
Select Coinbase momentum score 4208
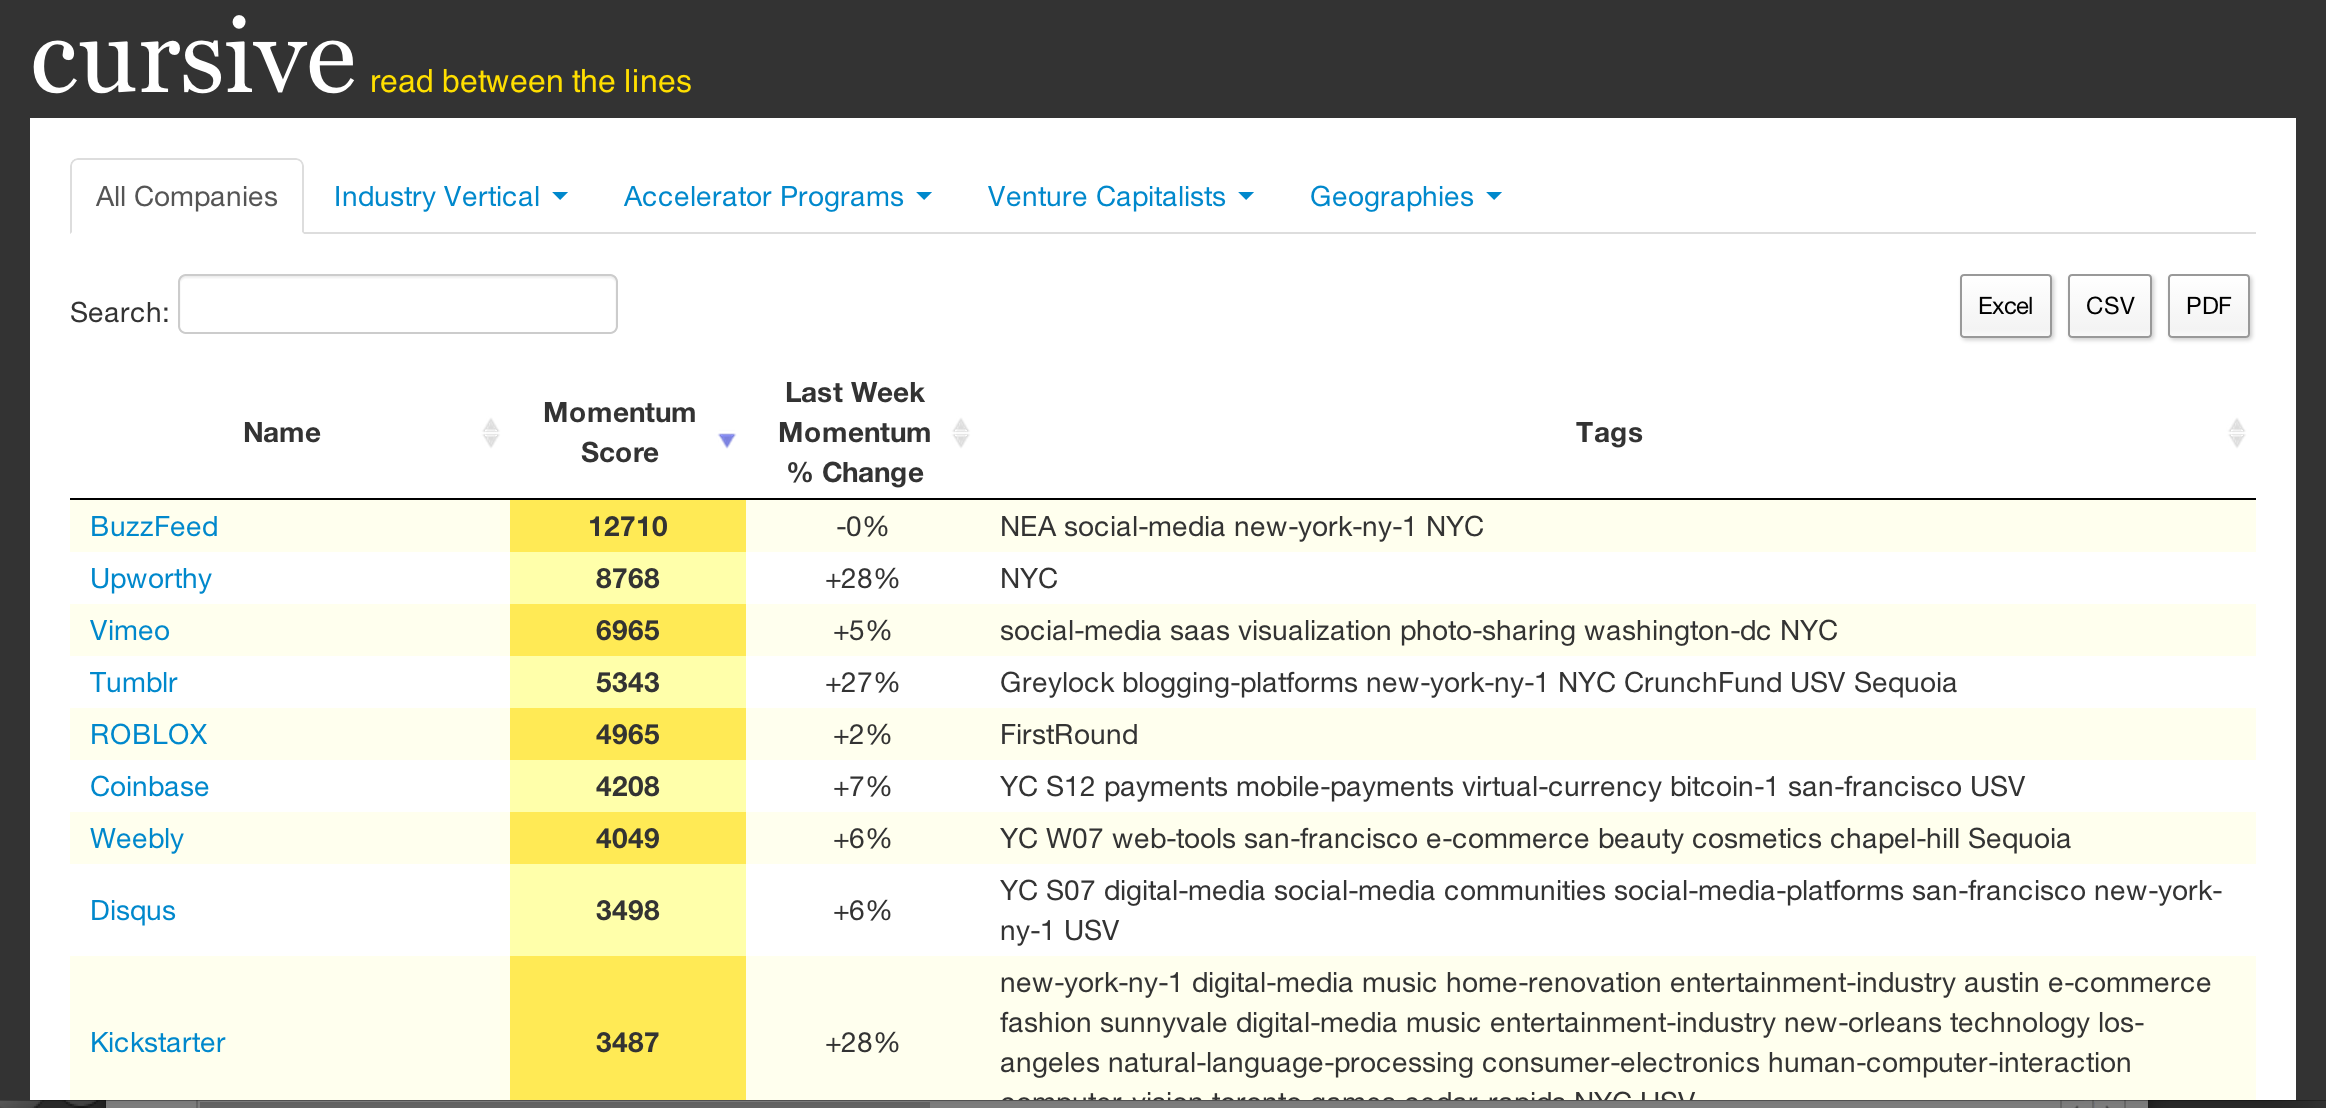click(x=628, y=787)
